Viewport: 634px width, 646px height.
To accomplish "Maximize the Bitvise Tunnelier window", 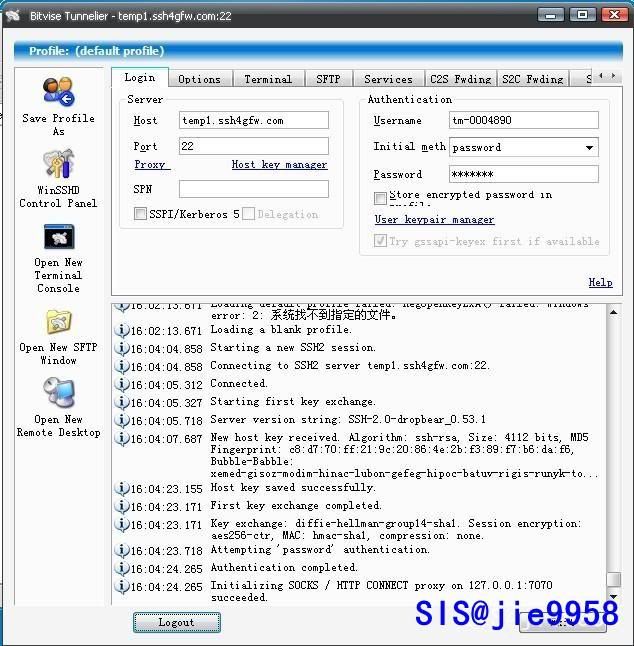I will (583, 15).
